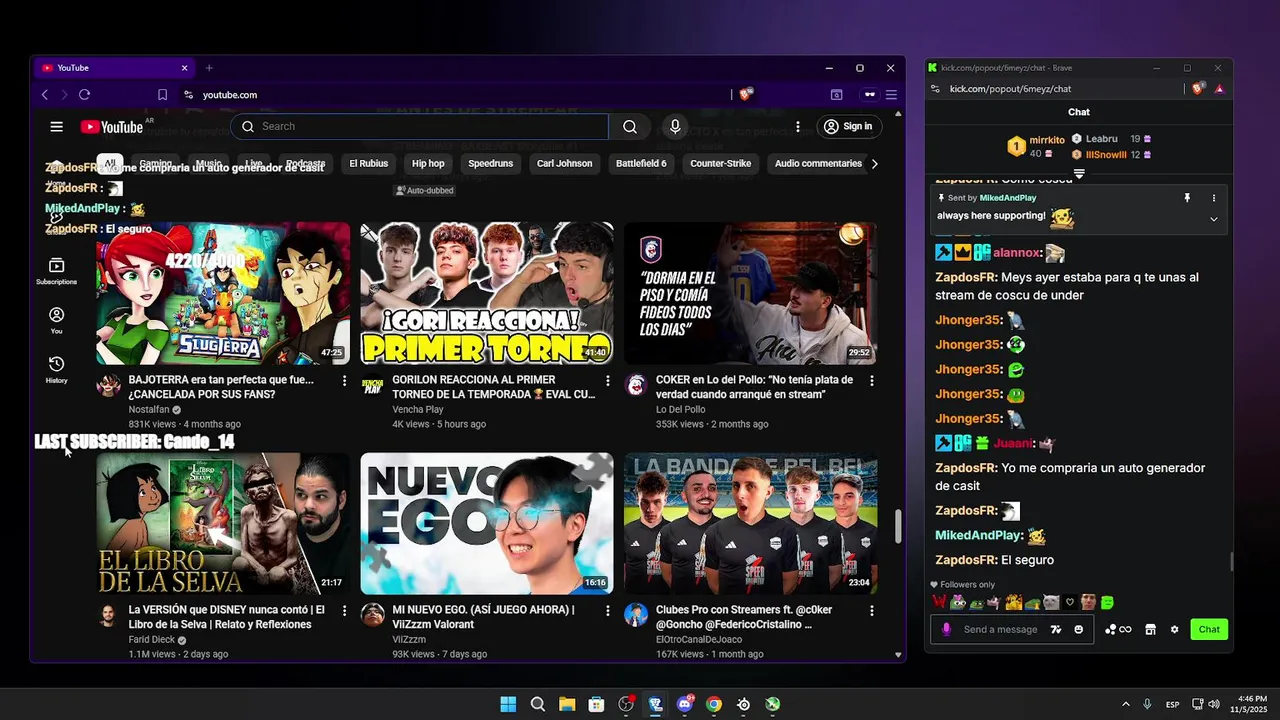
Task: Open the Clubes Pro con Streamers thumbnail
Action: [x=751, y=524]
